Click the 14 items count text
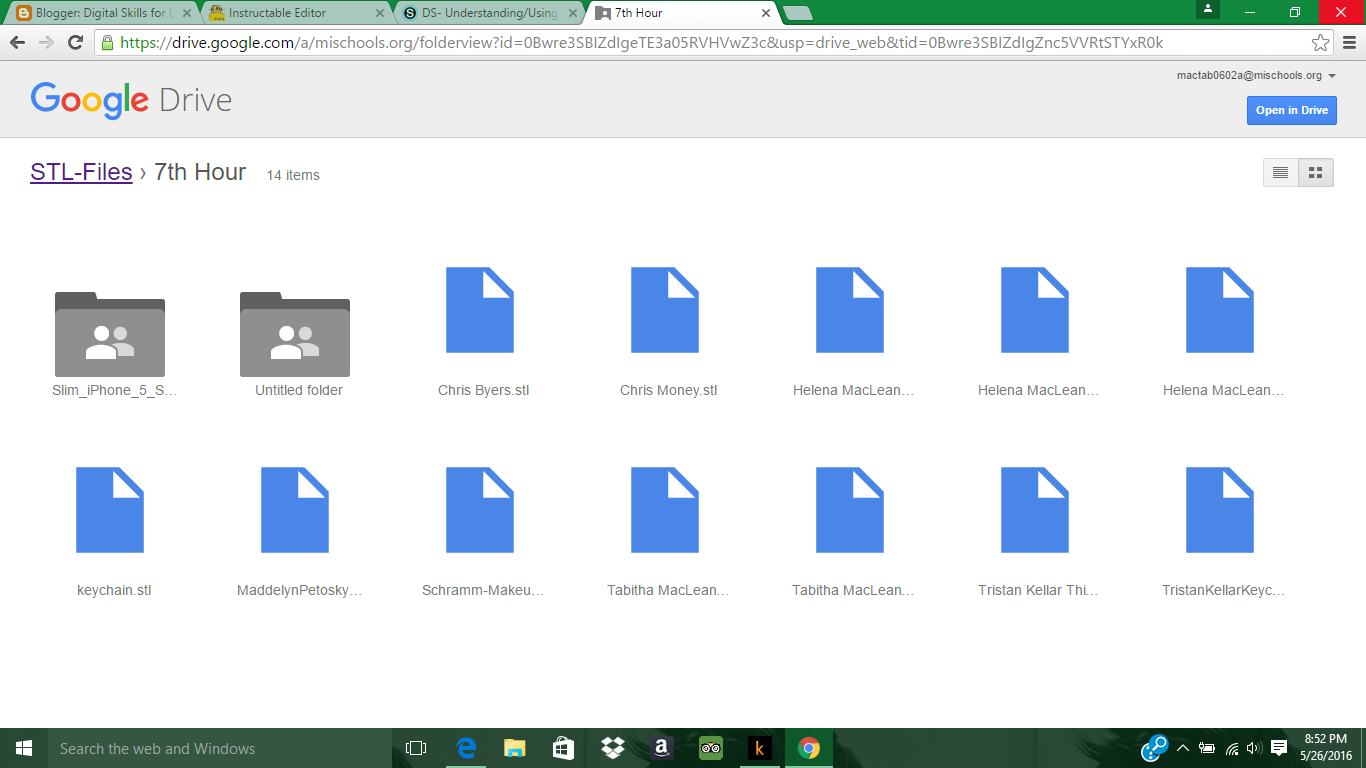 pyautogui.click(x=293, y=175)
